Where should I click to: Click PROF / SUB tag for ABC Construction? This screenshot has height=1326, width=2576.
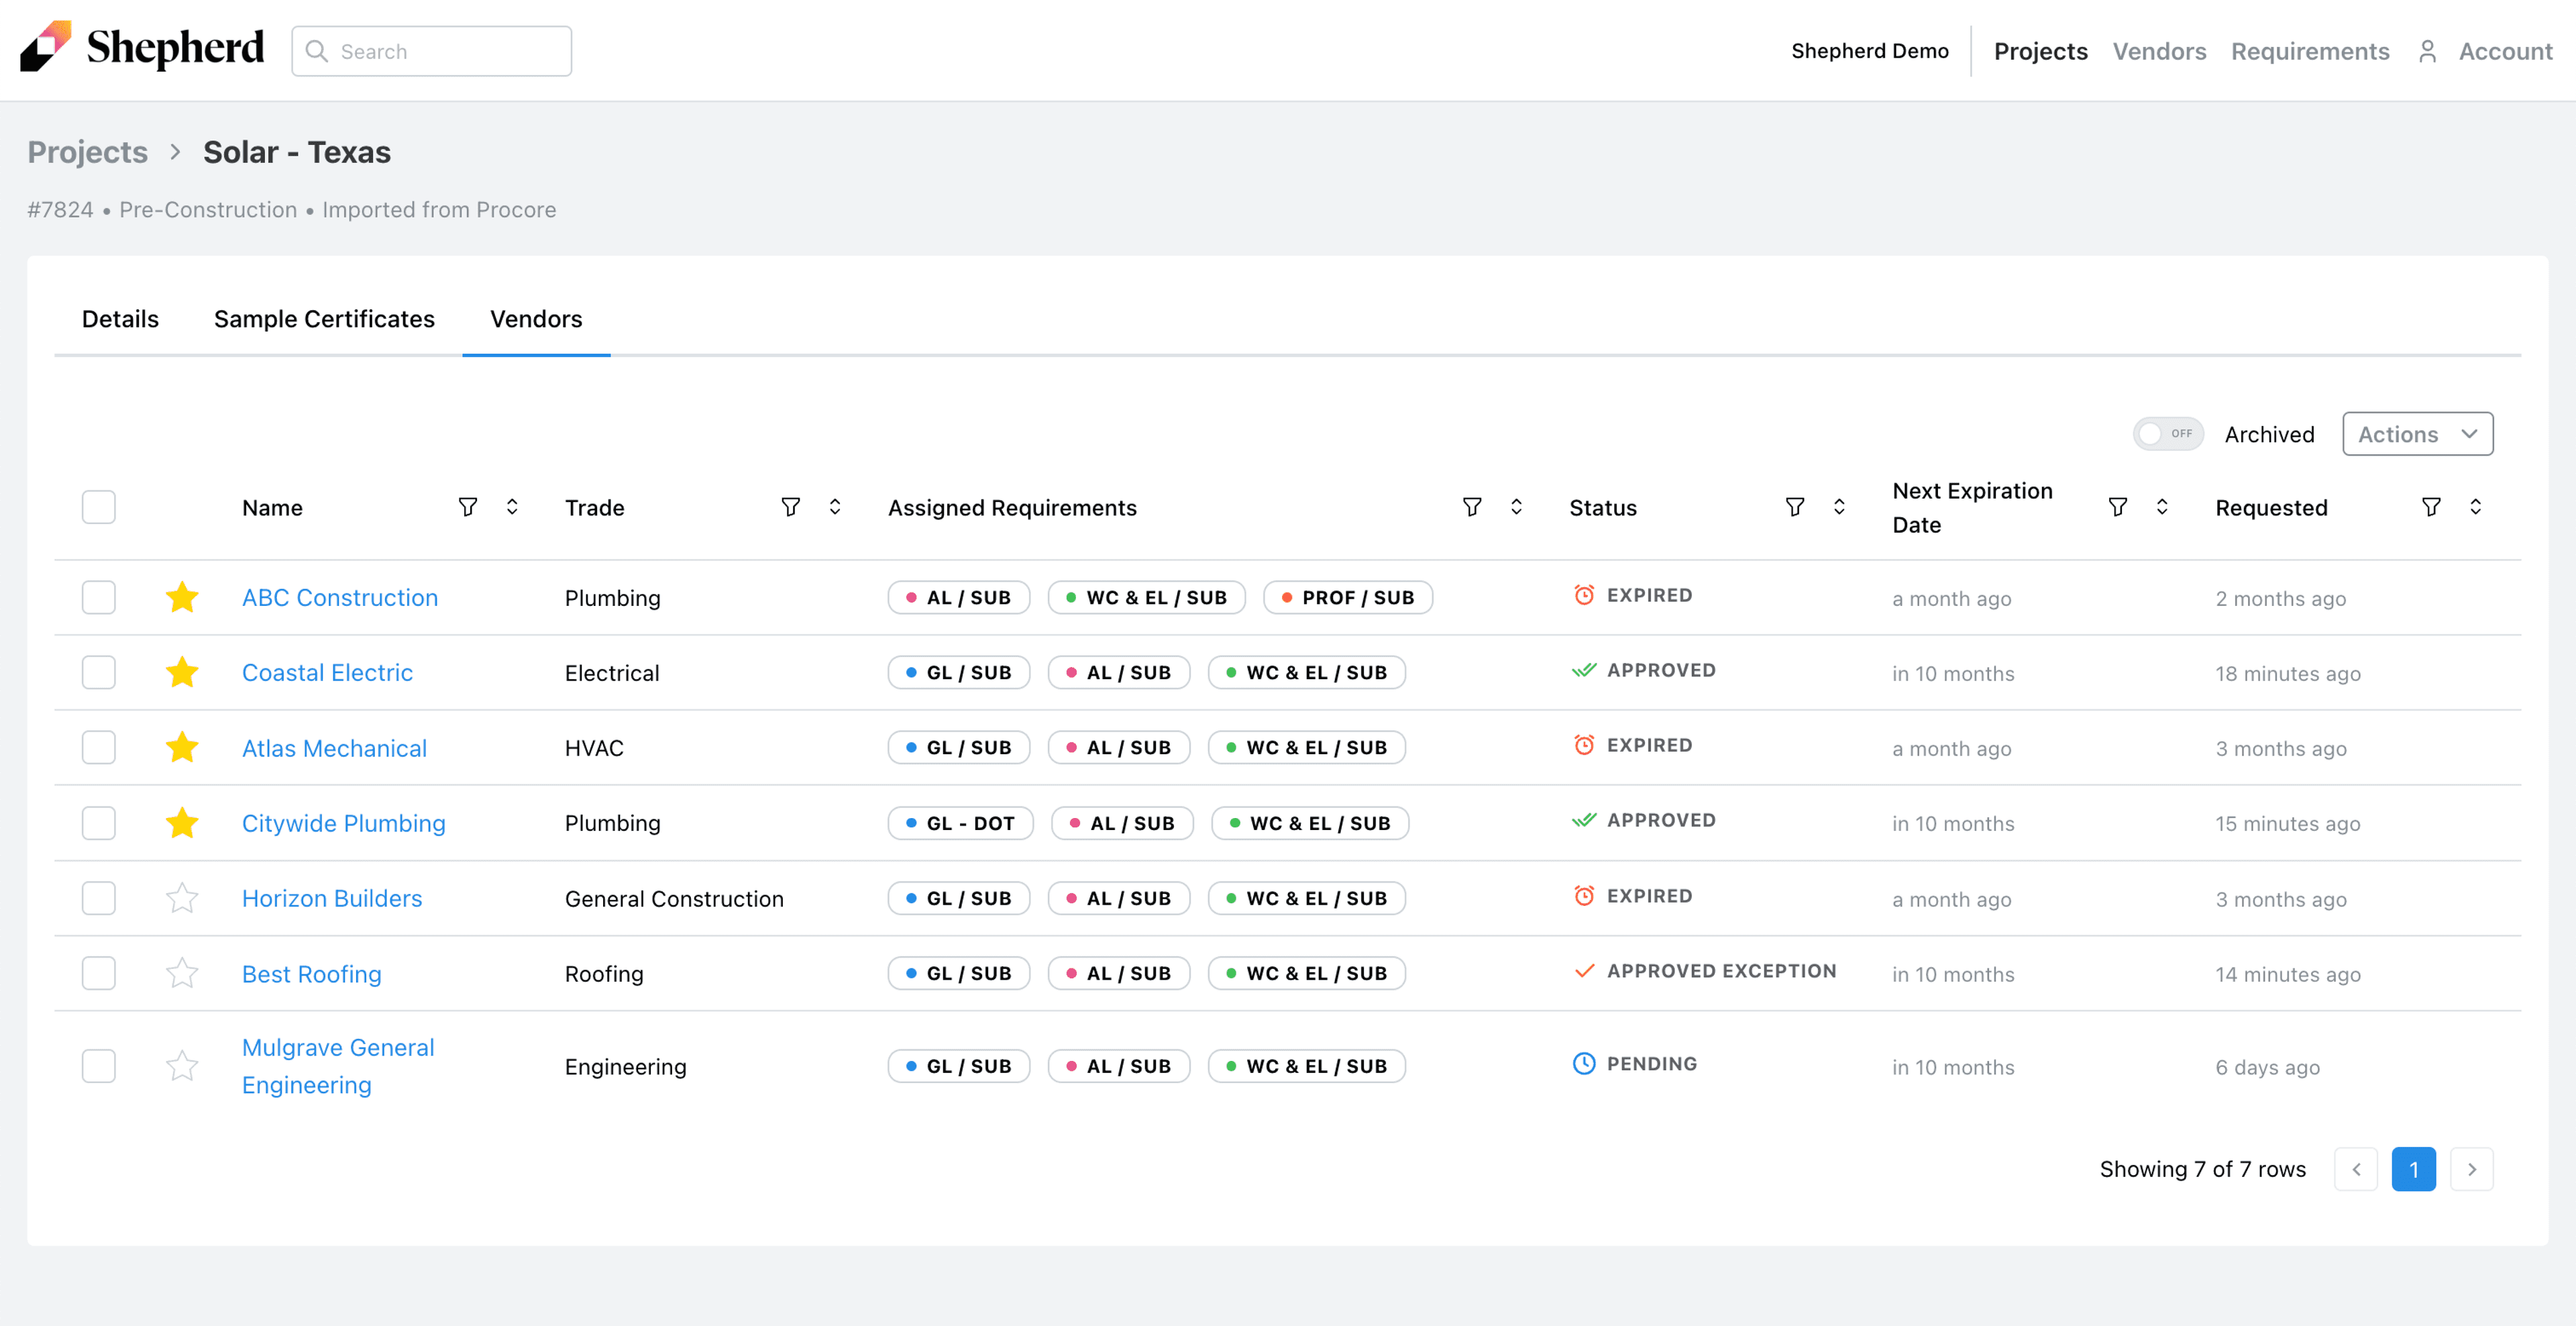[1348, 597]
